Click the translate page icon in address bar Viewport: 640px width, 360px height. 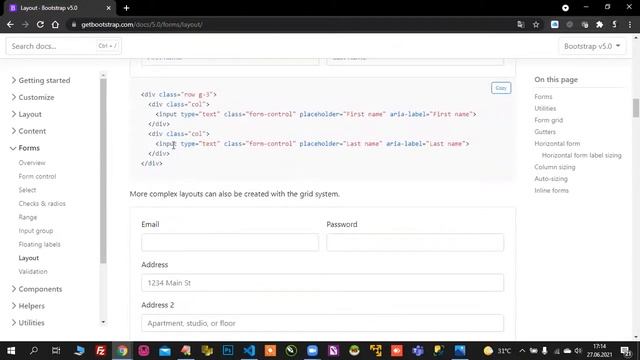pos(520,24)
